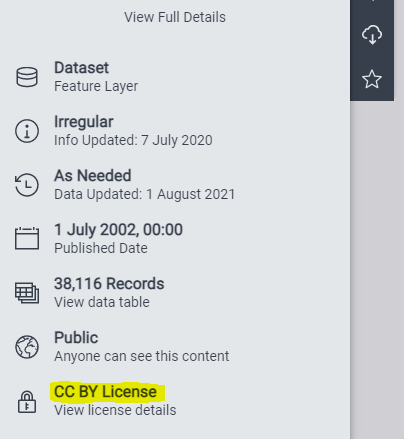Select the CC BY License heading
Image resolution: width=404 pixels, height=439 pixels.
[105, 392]
